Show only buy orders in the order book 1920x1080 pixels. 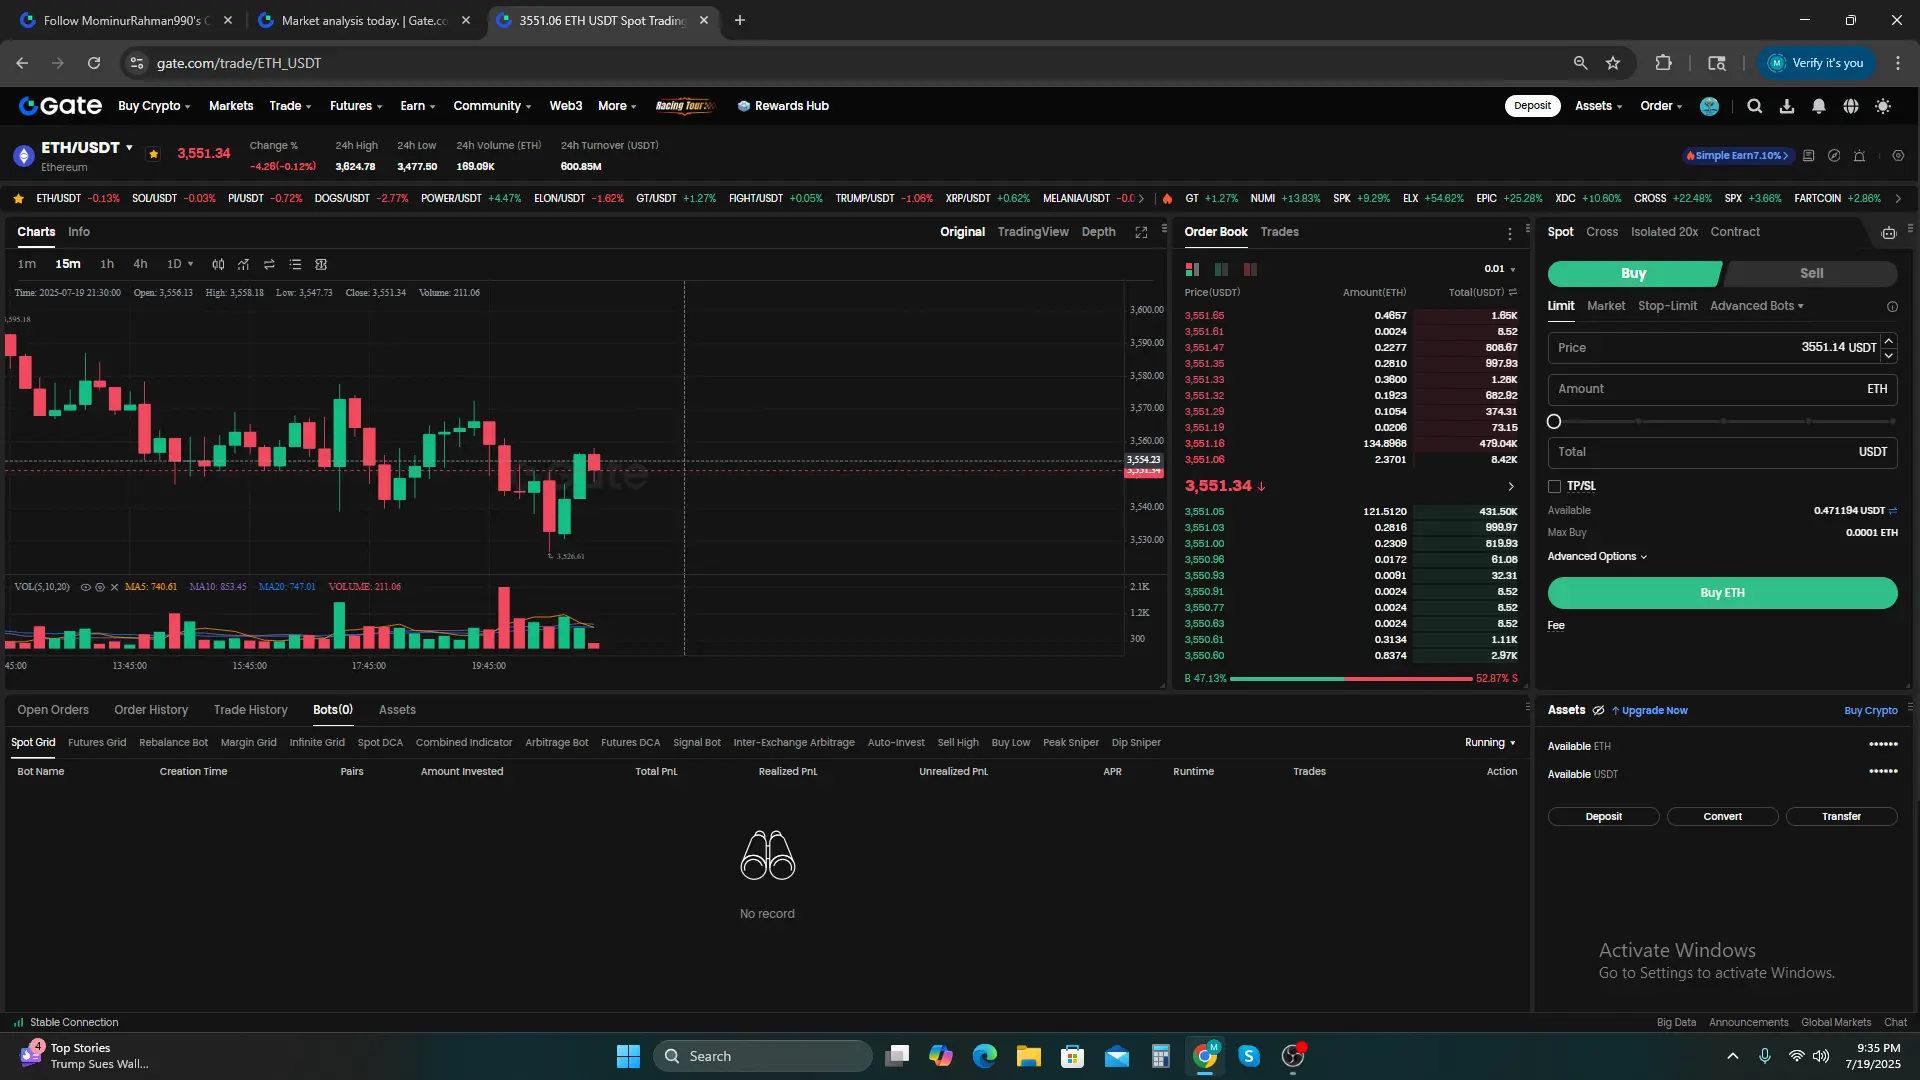pyautogui.click(x=1221, y=269)
